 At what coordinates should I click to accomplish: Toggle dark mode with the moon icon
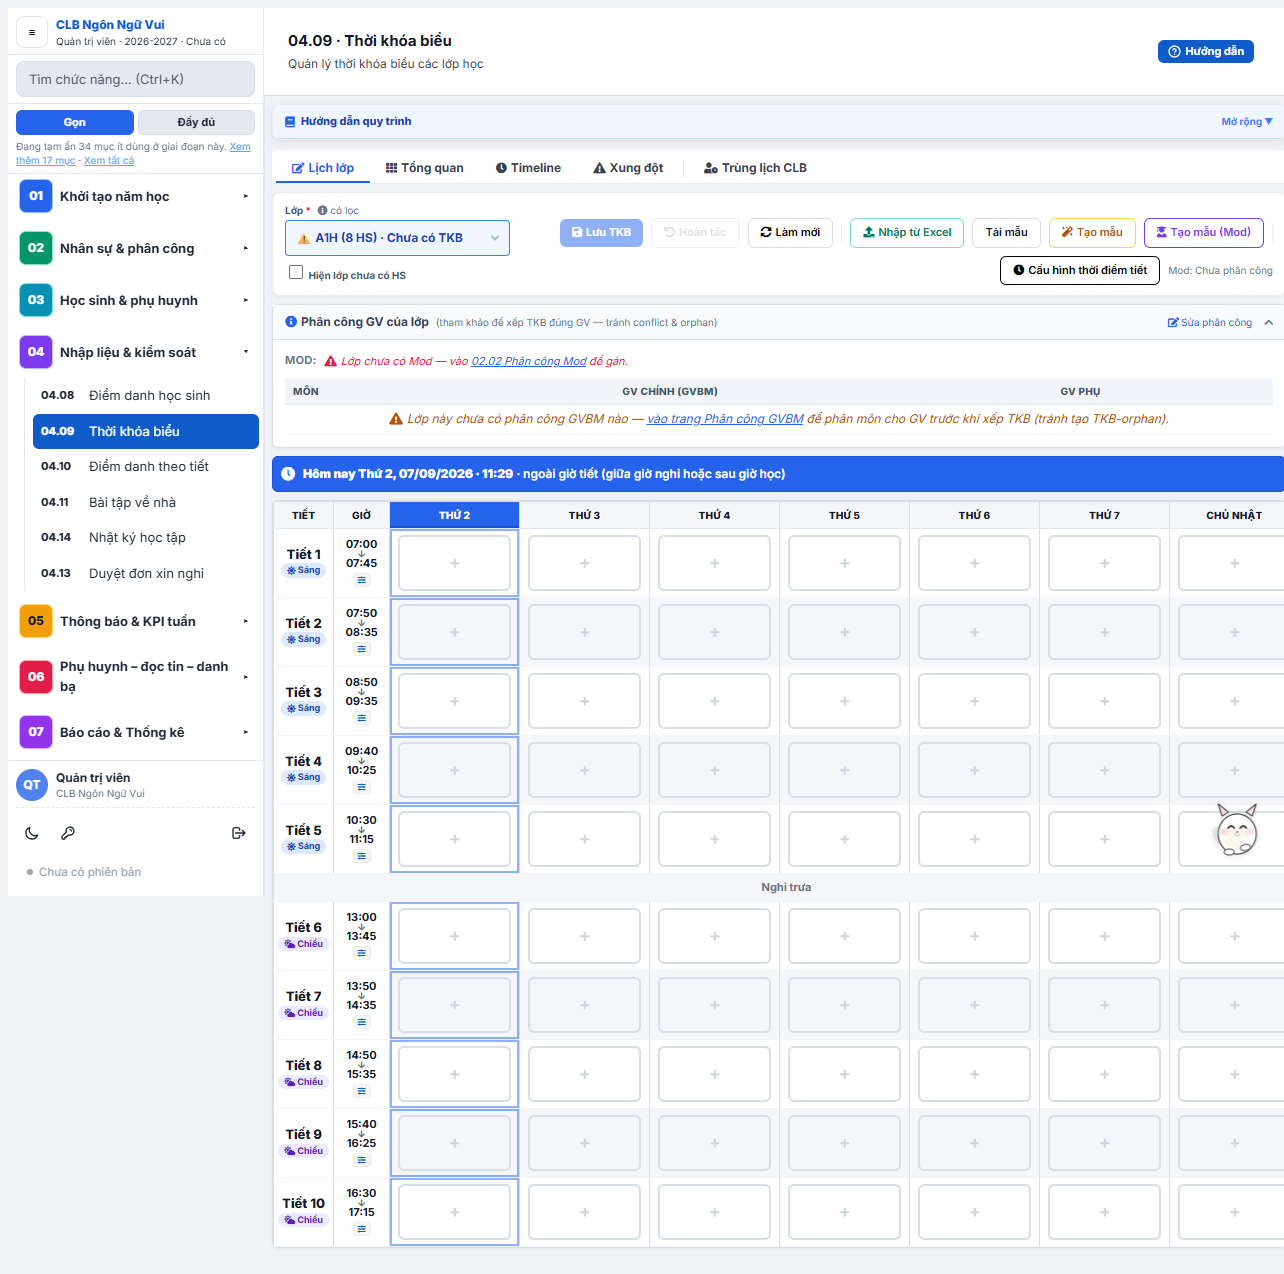[32, 833]
